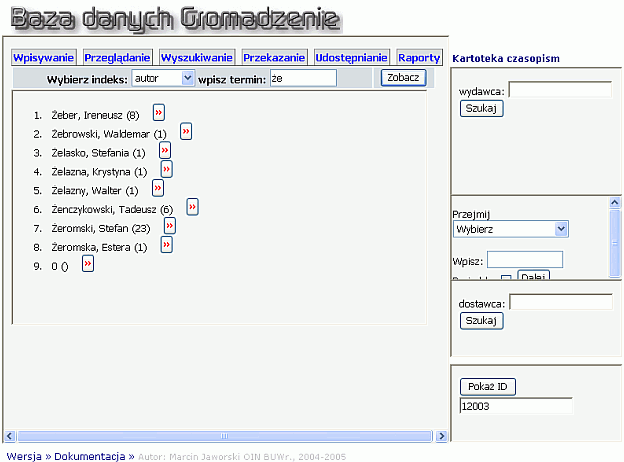The height and width of the screenshot is (462, 624).
Task: Click the Baza danych Gromadzenie title
Action: point(175,19)
